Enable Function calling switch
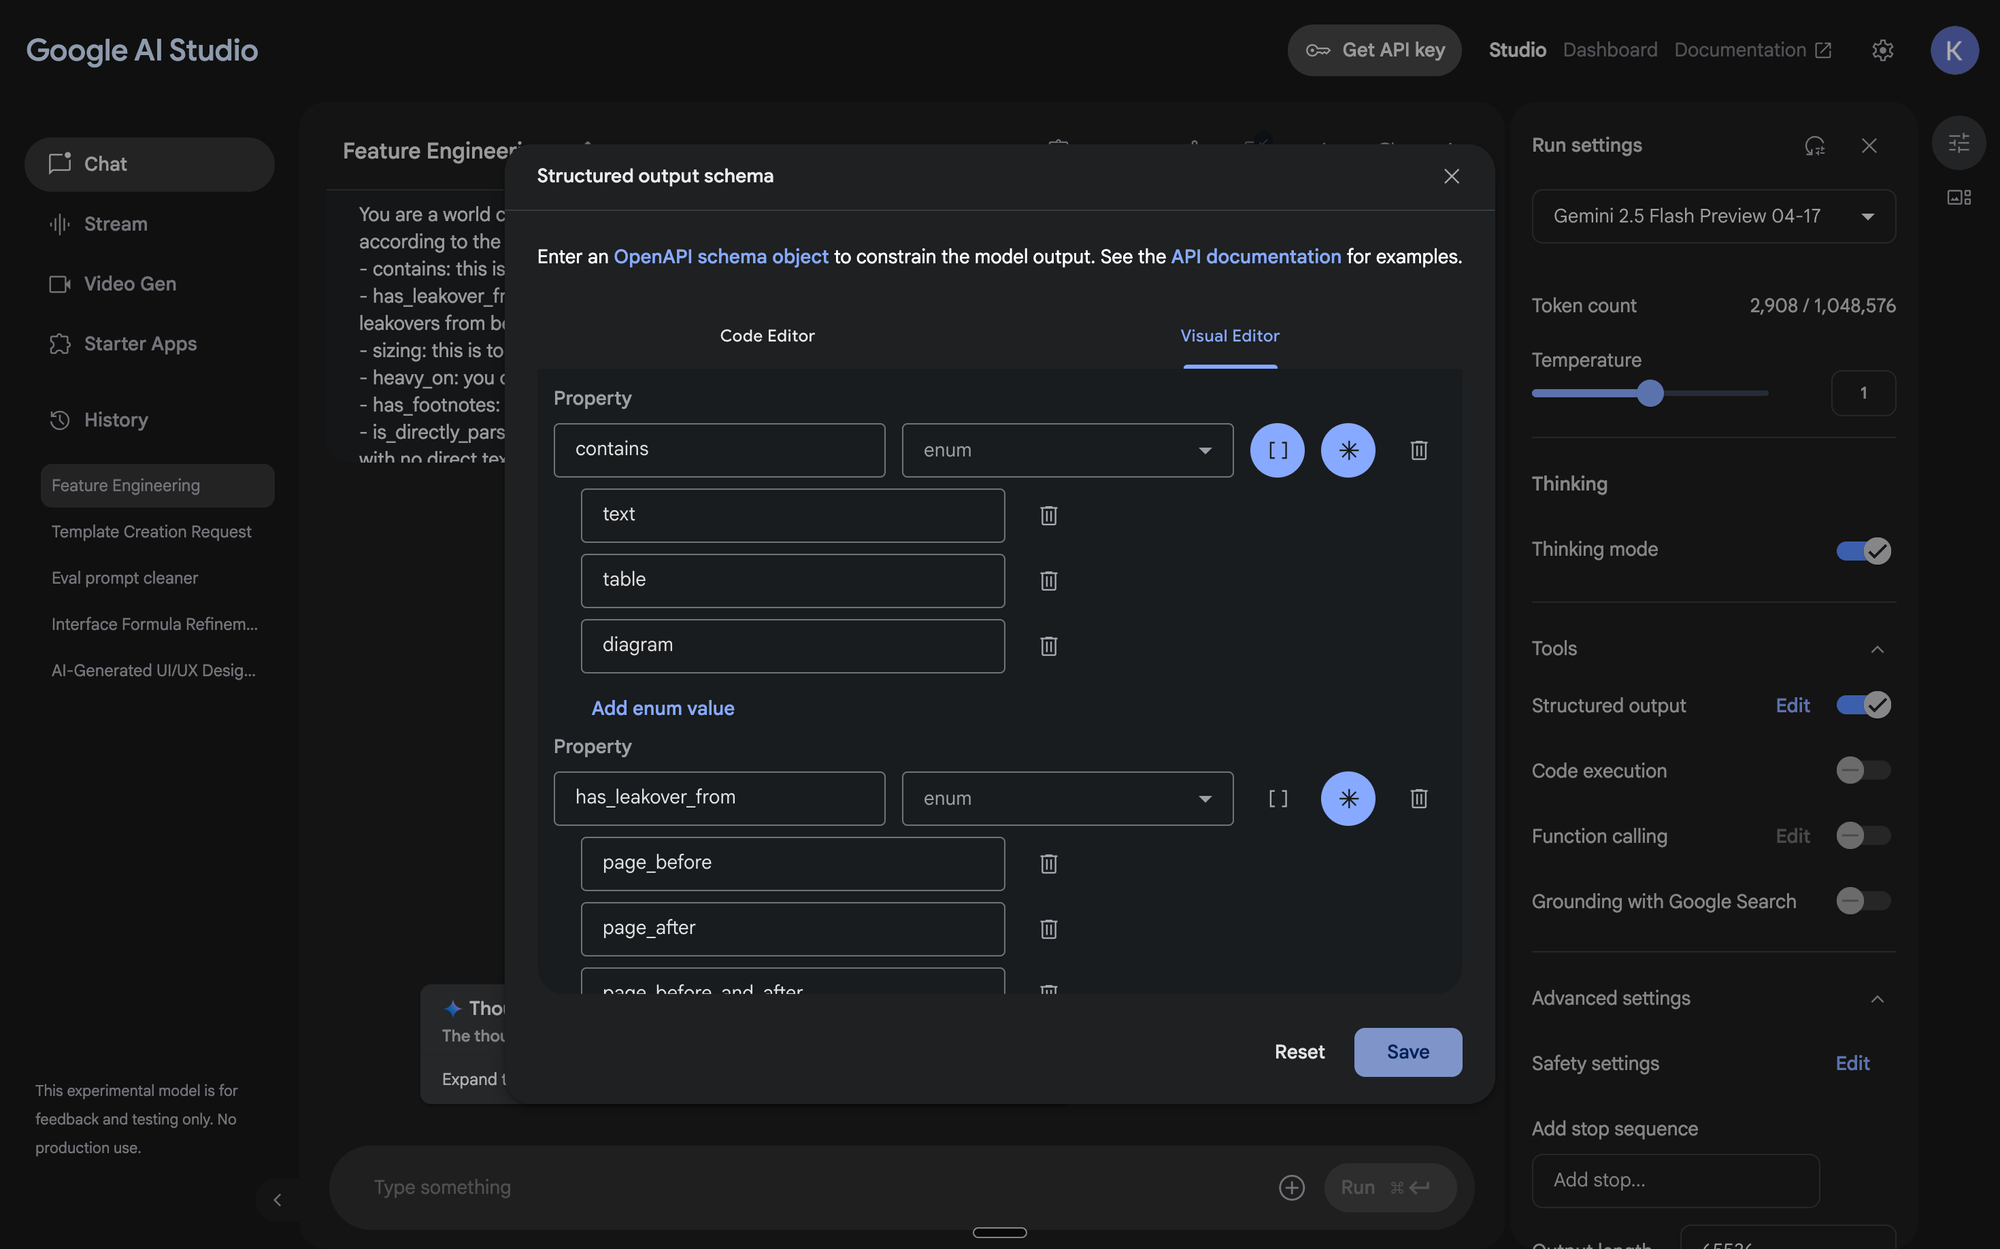The width and height of the screenshot is (2000, 1249). click(x=1863, y=836)
